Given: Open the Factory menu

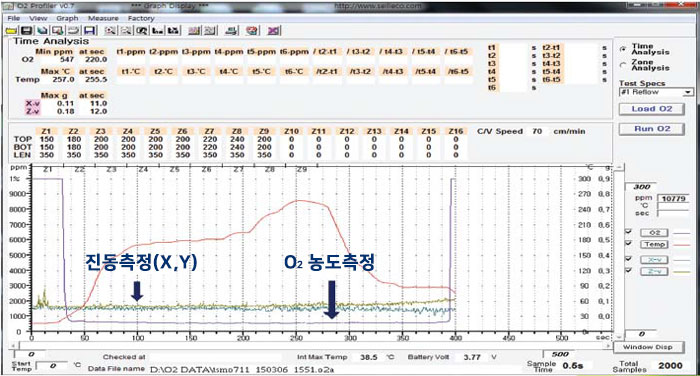Looking at the screenshot, I should [141, 18].
